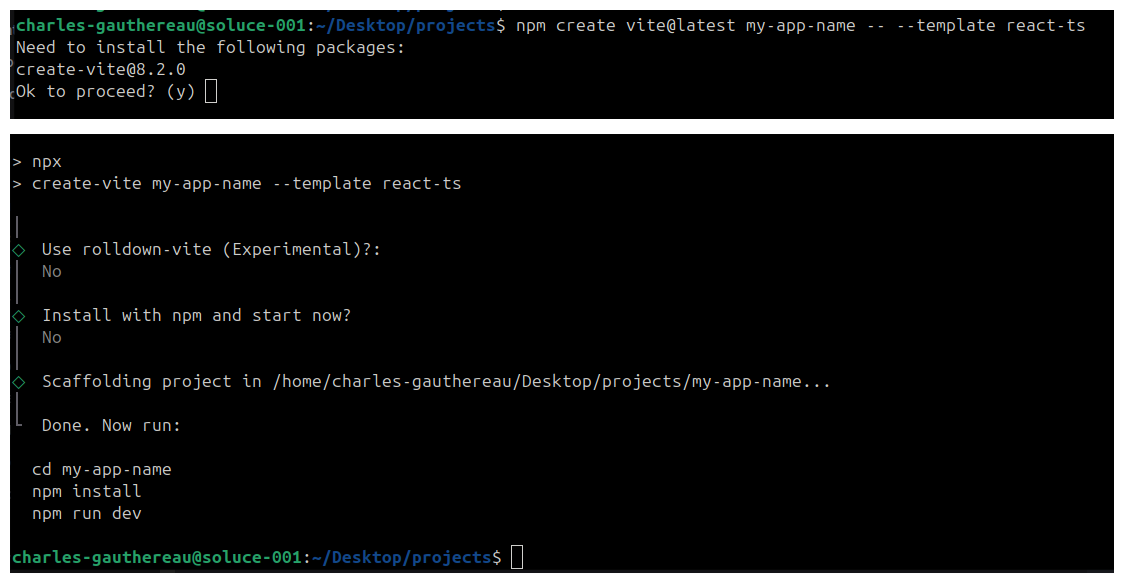Viewport: 1124px width, 583px height.
Task: Click the '>' before create-vite command line
Action: [17, 183]
